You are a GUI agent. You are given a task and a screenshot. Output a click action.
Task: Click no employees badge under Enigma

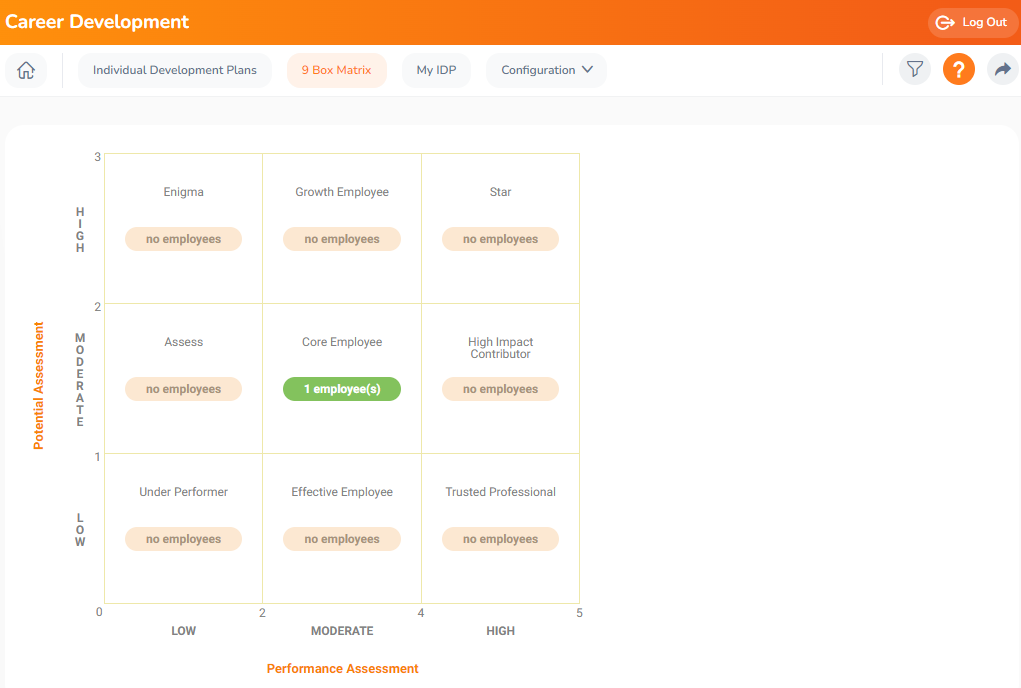184,239
